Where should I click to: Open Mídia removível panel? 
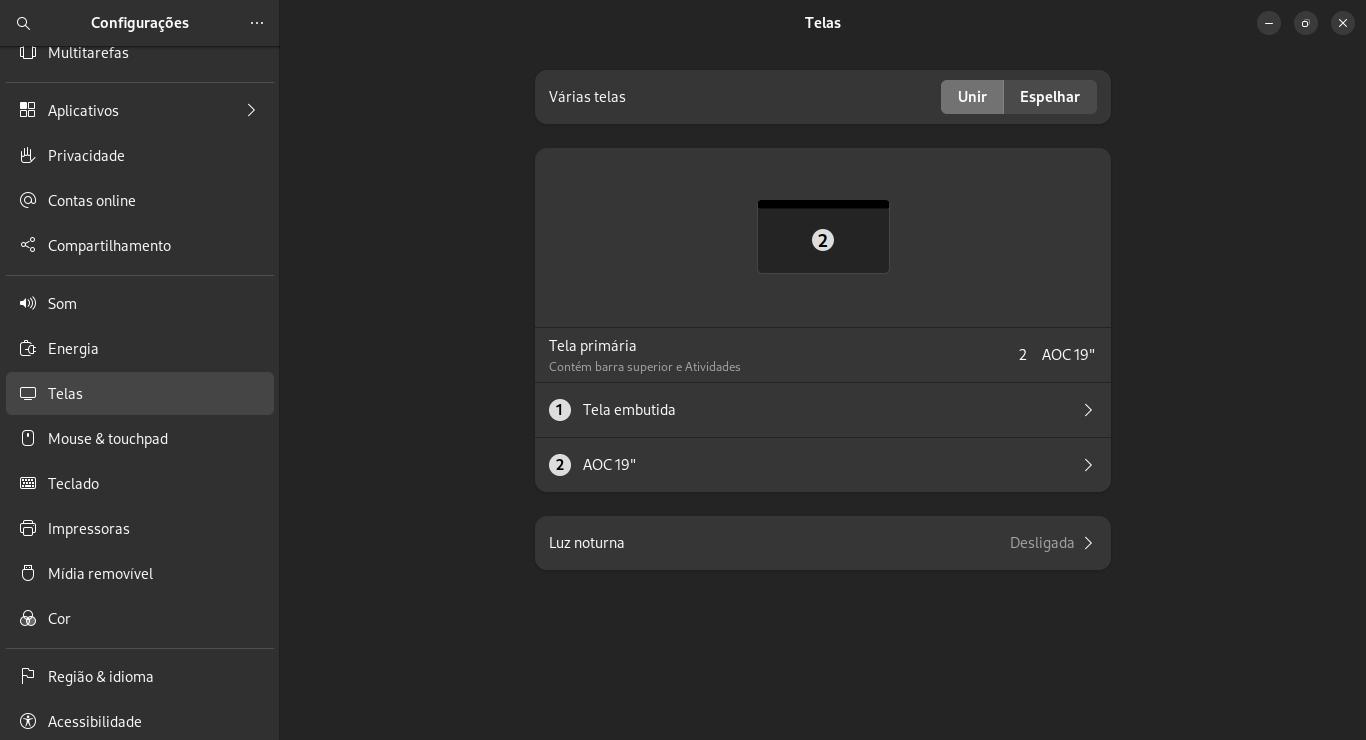click(x=140, y=574)
